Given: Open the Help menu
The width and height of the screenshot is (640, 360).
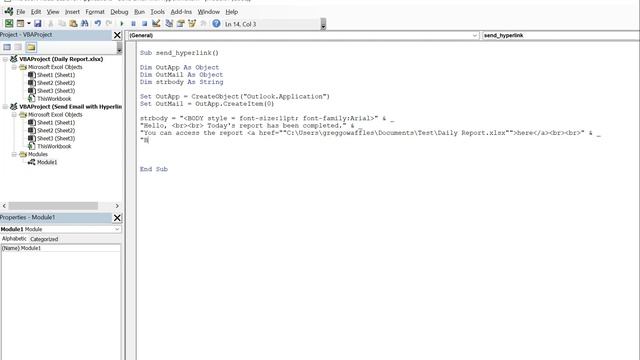Looking at the screenshot, I should coord(231,12).
